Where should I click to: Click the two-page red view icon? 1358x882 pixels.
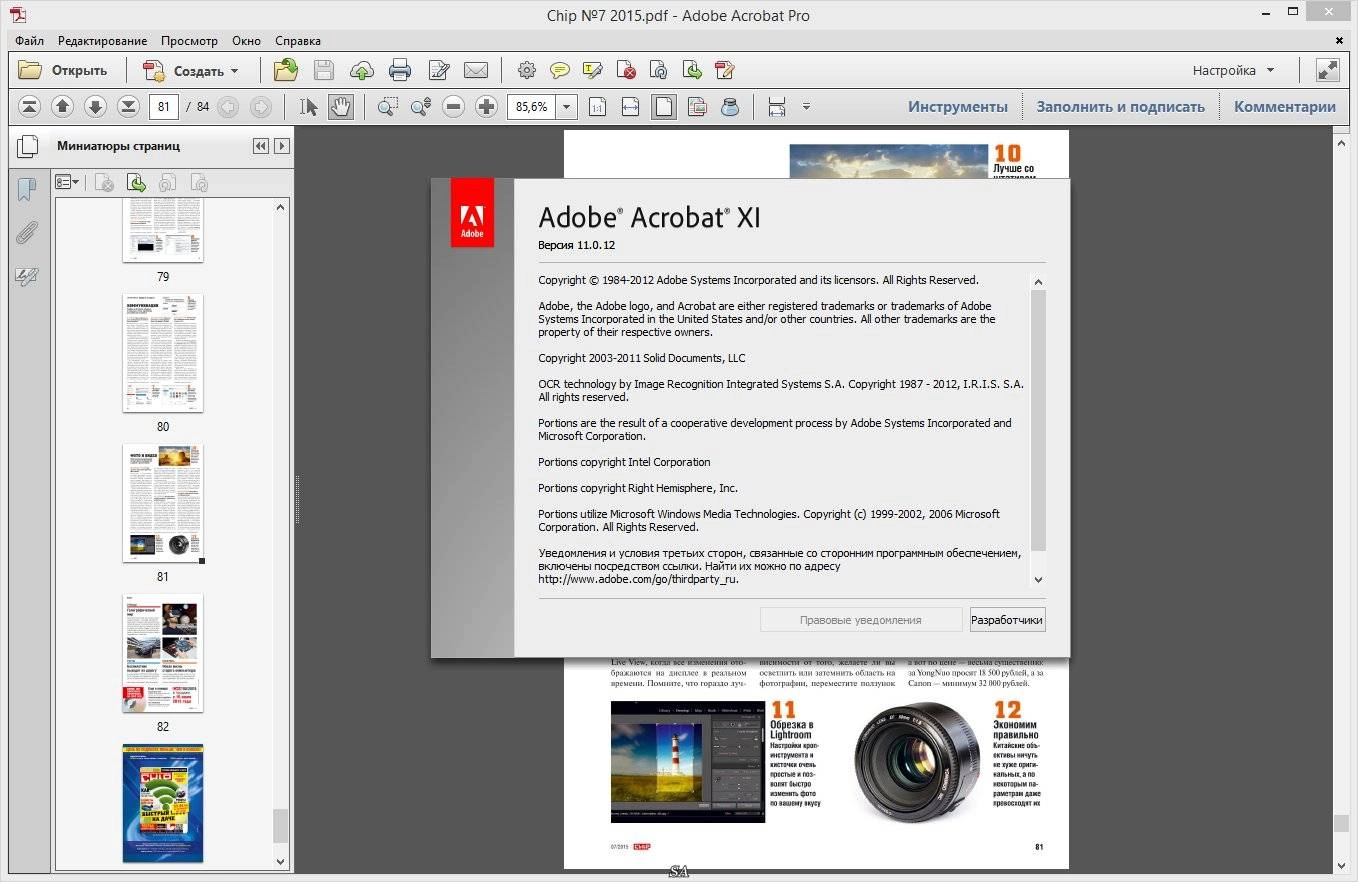click(697, 107)
